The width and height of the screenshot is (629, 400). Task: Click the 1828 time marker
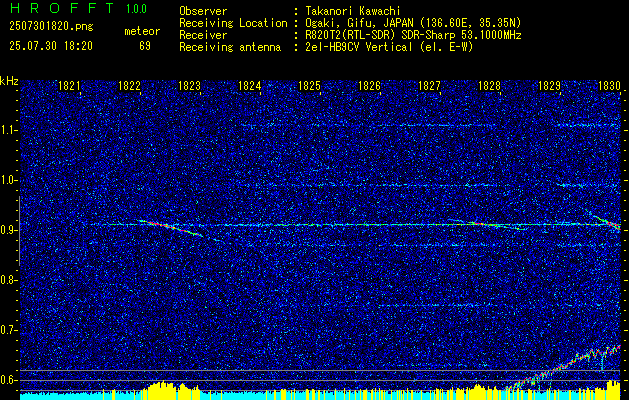coord(489,86)
